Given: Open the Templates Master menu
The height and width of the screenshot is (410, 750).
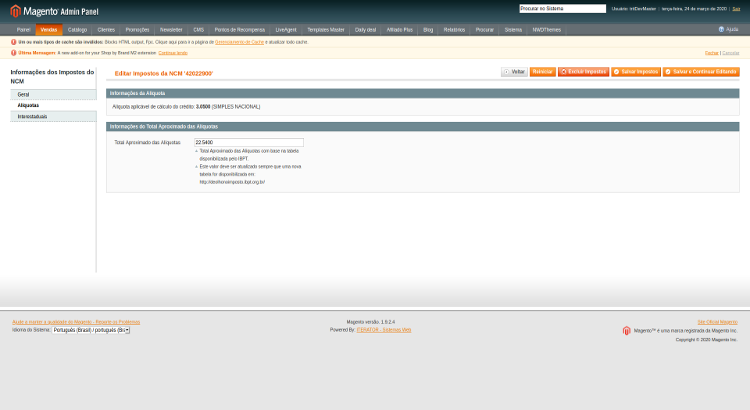Looking at the screenshot, I should pos(326,30).
